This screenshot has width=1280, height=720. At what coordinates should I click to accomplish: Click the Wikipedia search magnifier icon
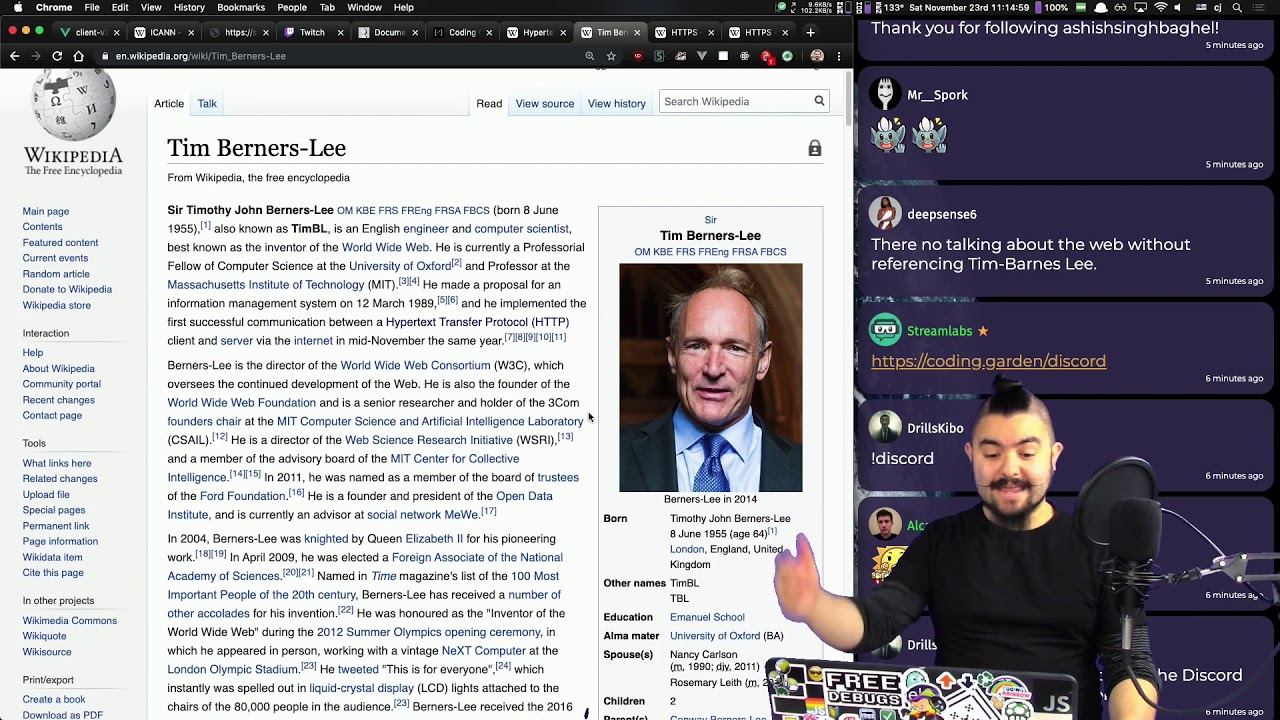[x=819, y=101]
